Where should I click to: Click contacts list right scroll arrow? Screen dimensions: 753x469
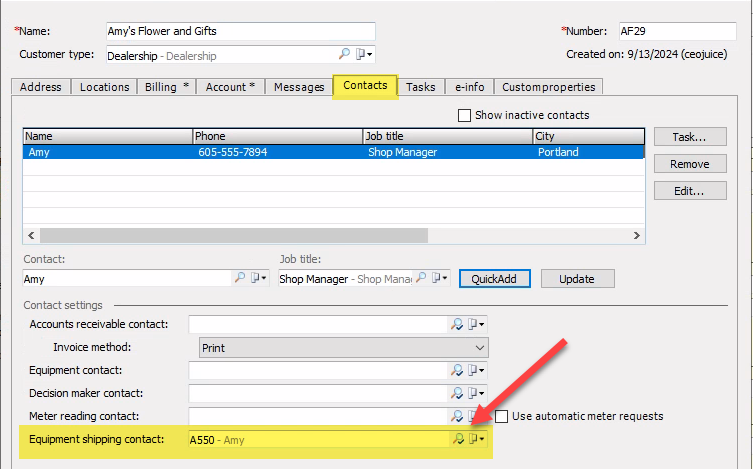(x=636, y=235)
